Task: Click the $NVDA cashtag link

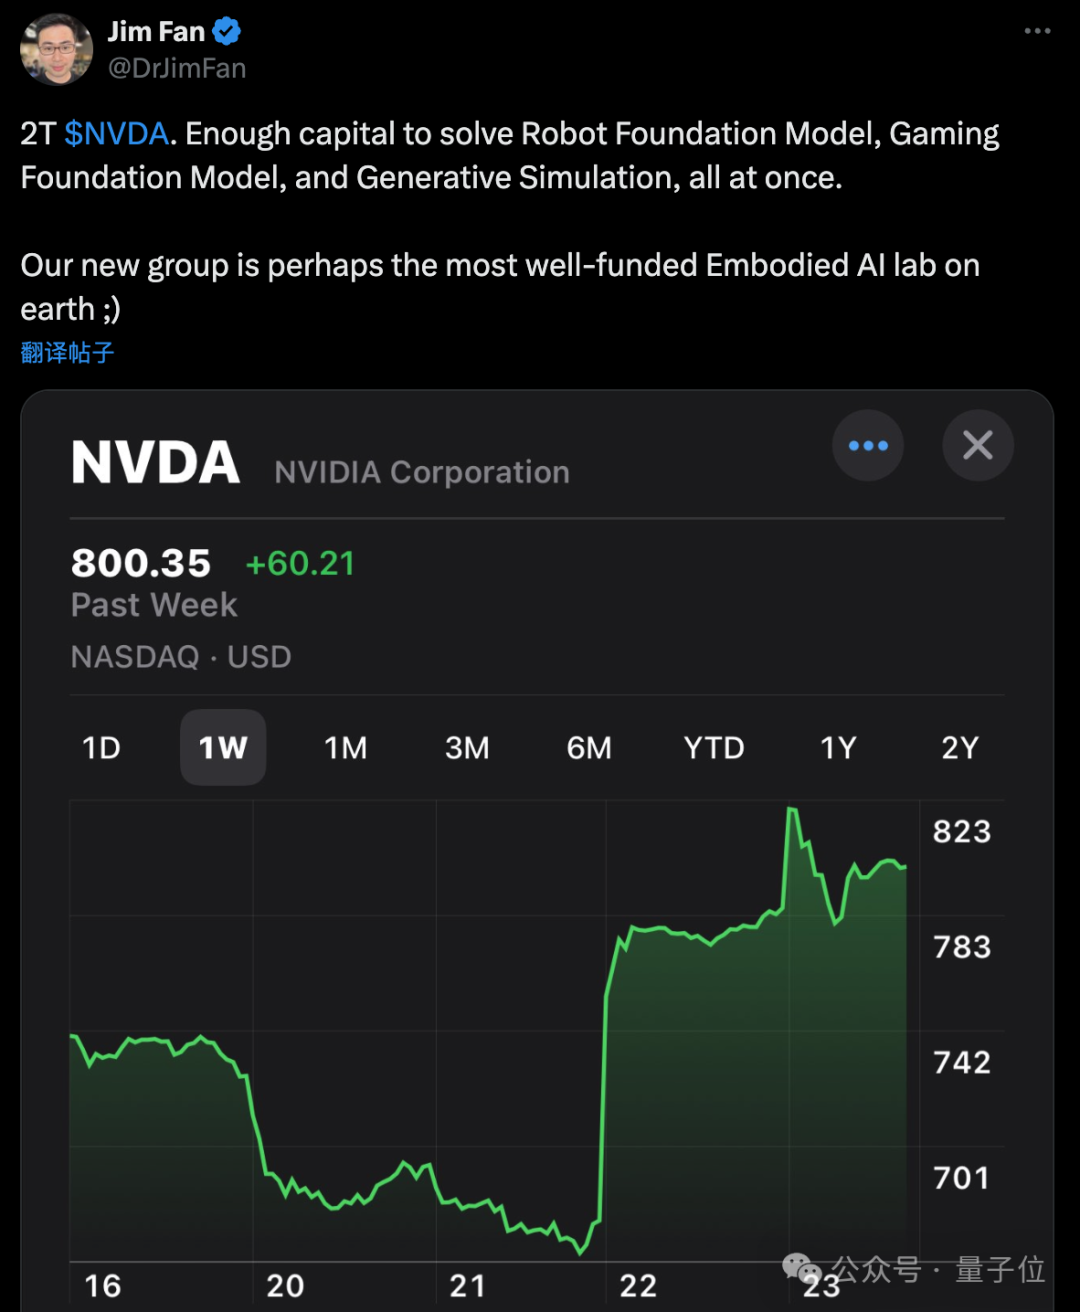Action: pos(116,134)
